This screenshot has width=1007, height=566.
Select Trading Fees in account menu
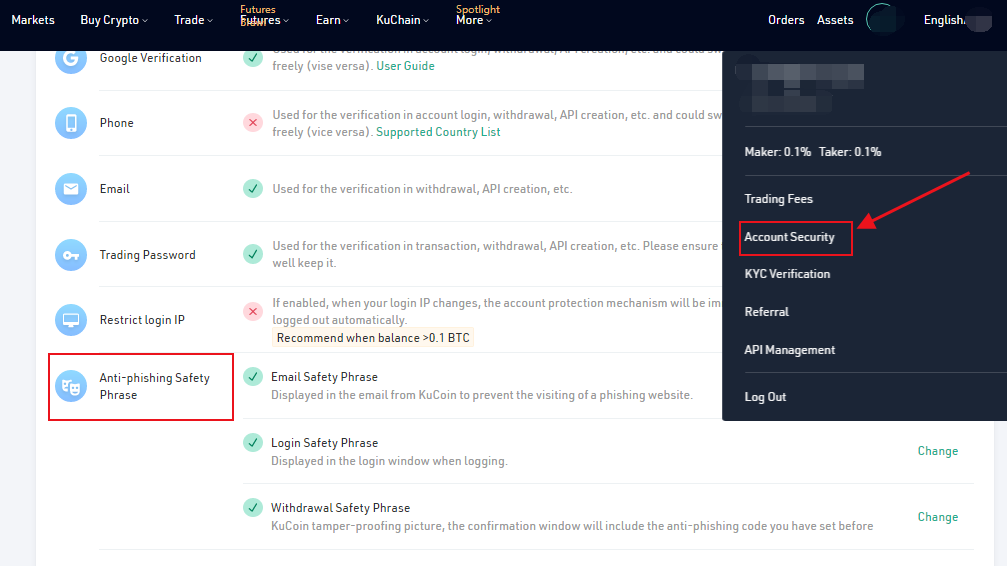(x=778, y=199)
